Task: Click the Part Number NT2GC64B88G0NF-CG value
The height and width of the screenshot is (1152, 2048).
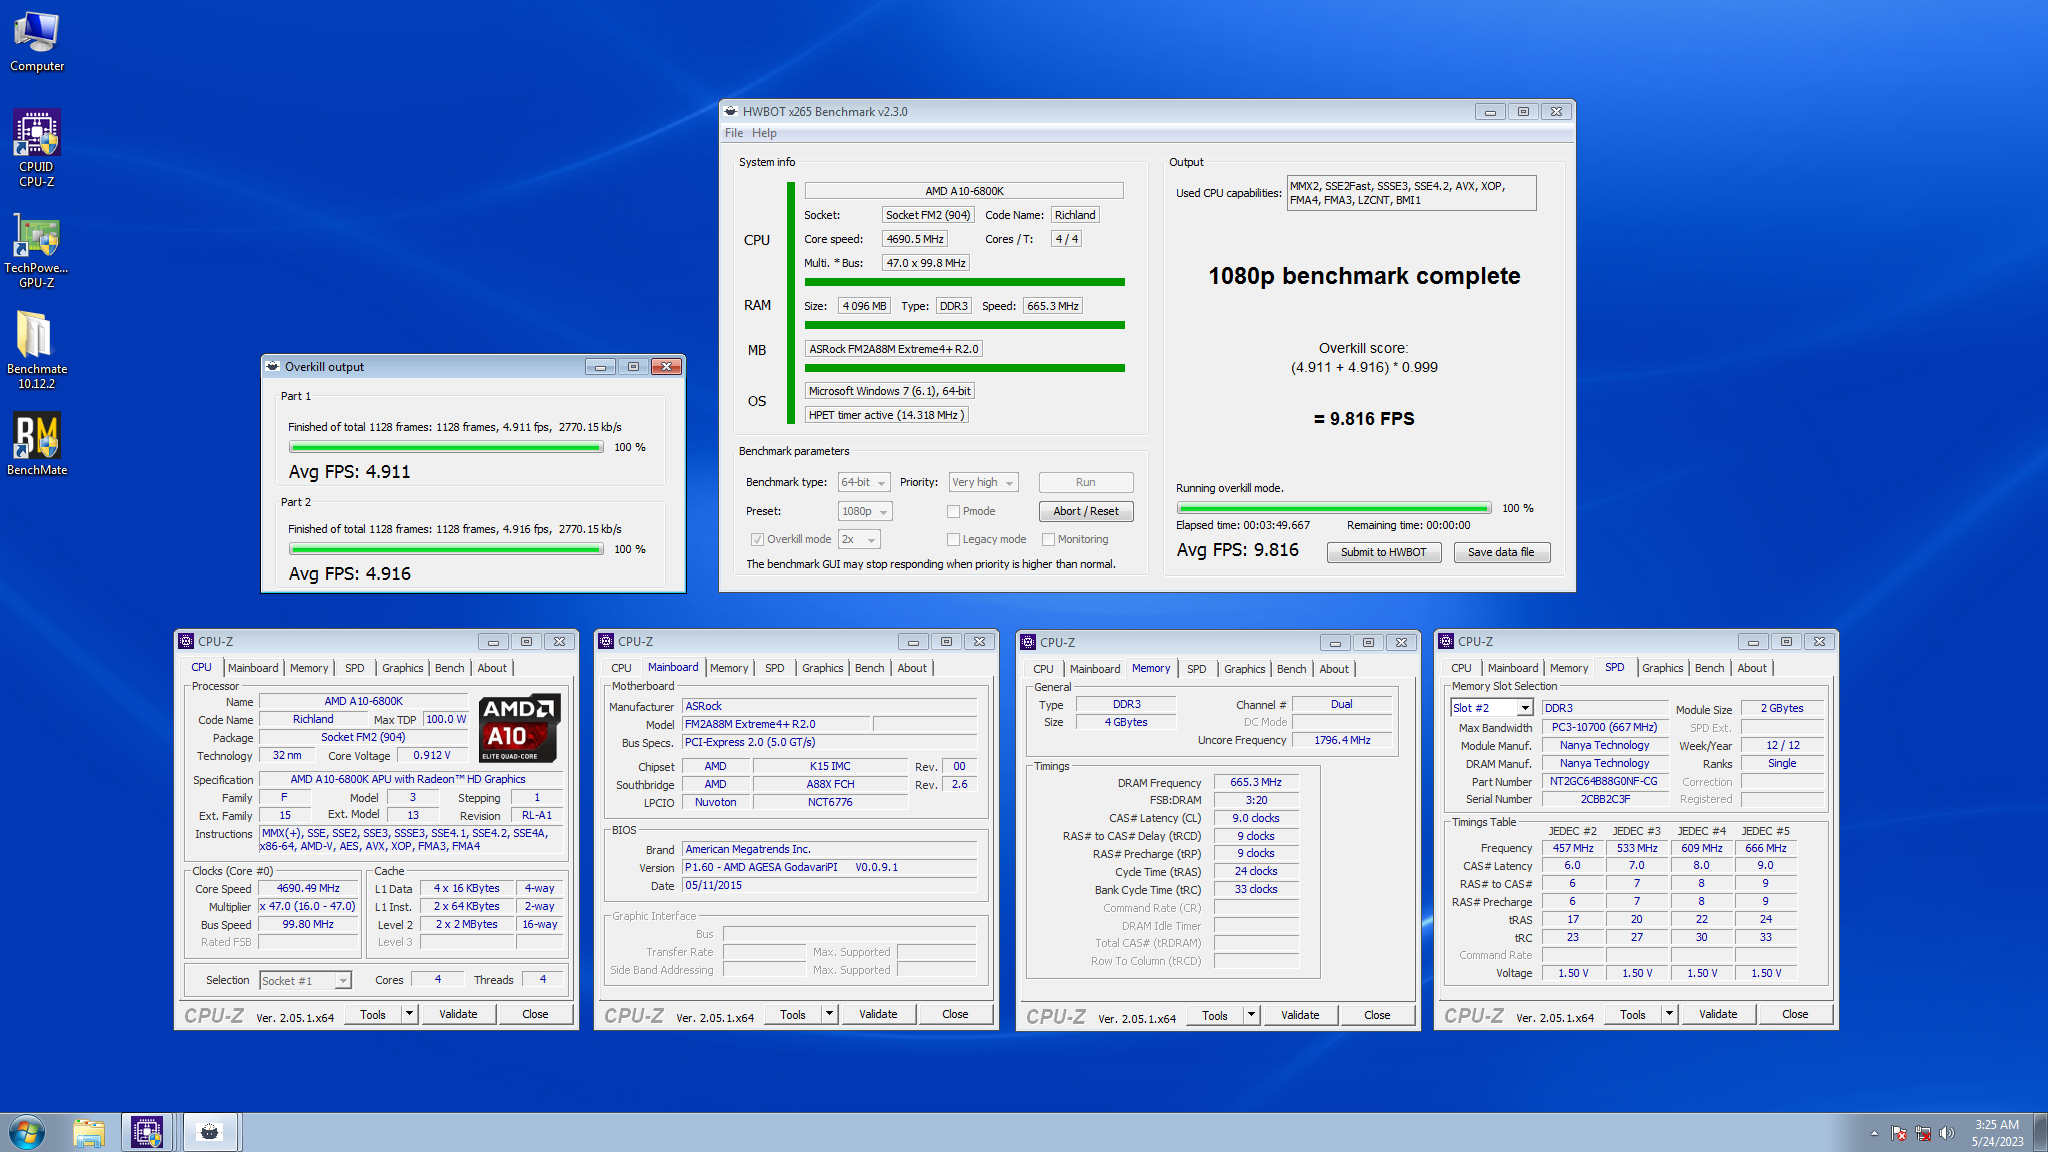Action: (x=1604, y=781)
